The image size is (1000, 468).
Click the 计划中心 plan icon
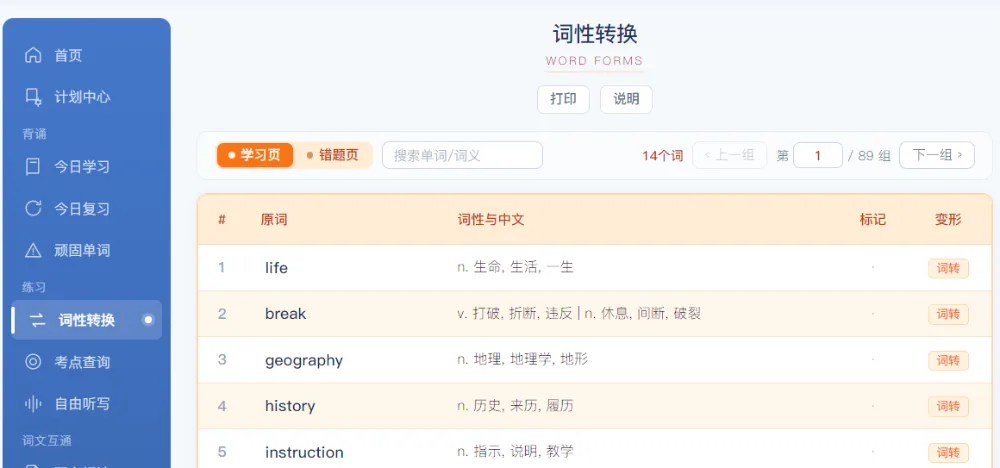tap(33, 97)
